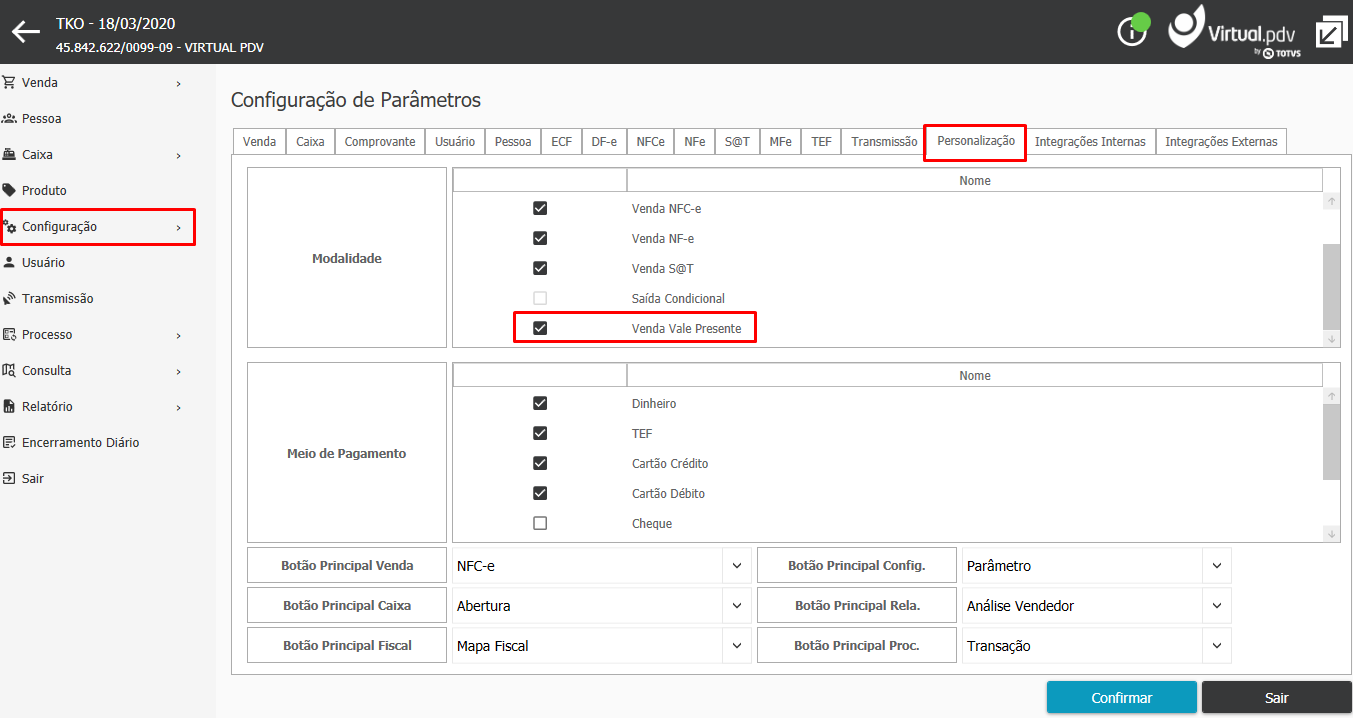
Task: Click the Processo icon in sidebar
Action: click(x=9, y=335)
